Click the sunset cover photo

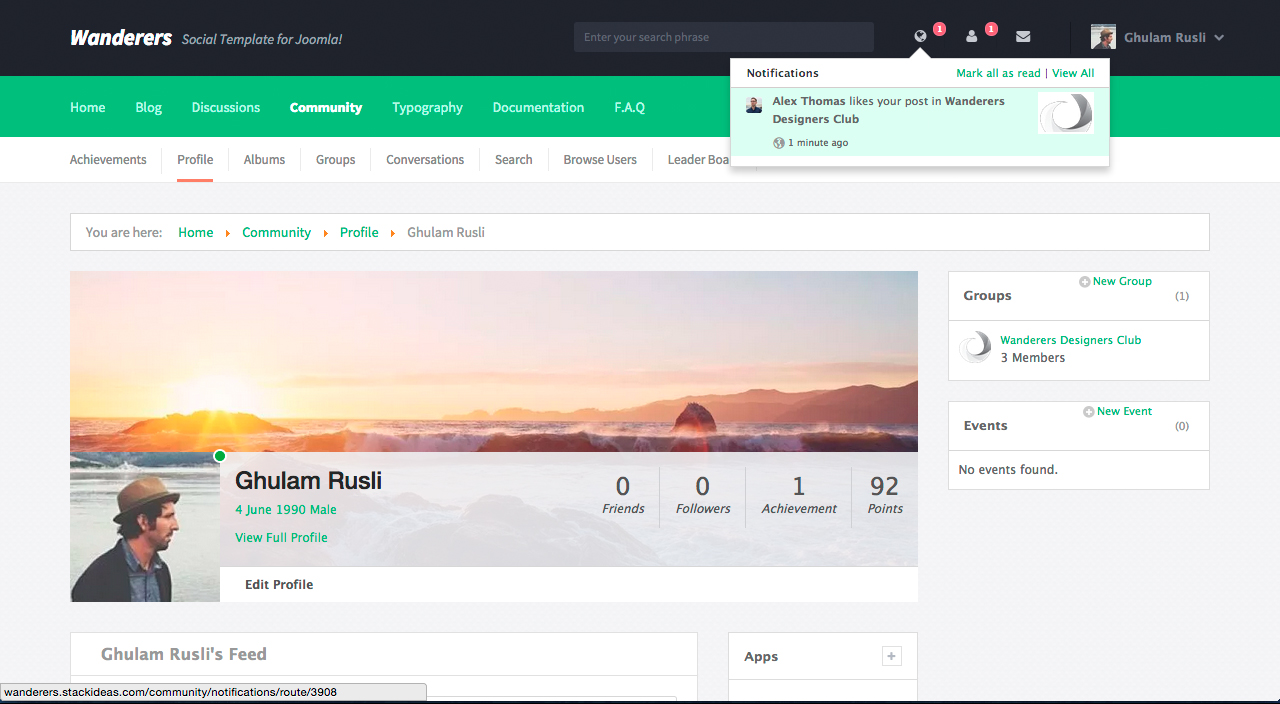pyautogui.click(x=494, y=361)
